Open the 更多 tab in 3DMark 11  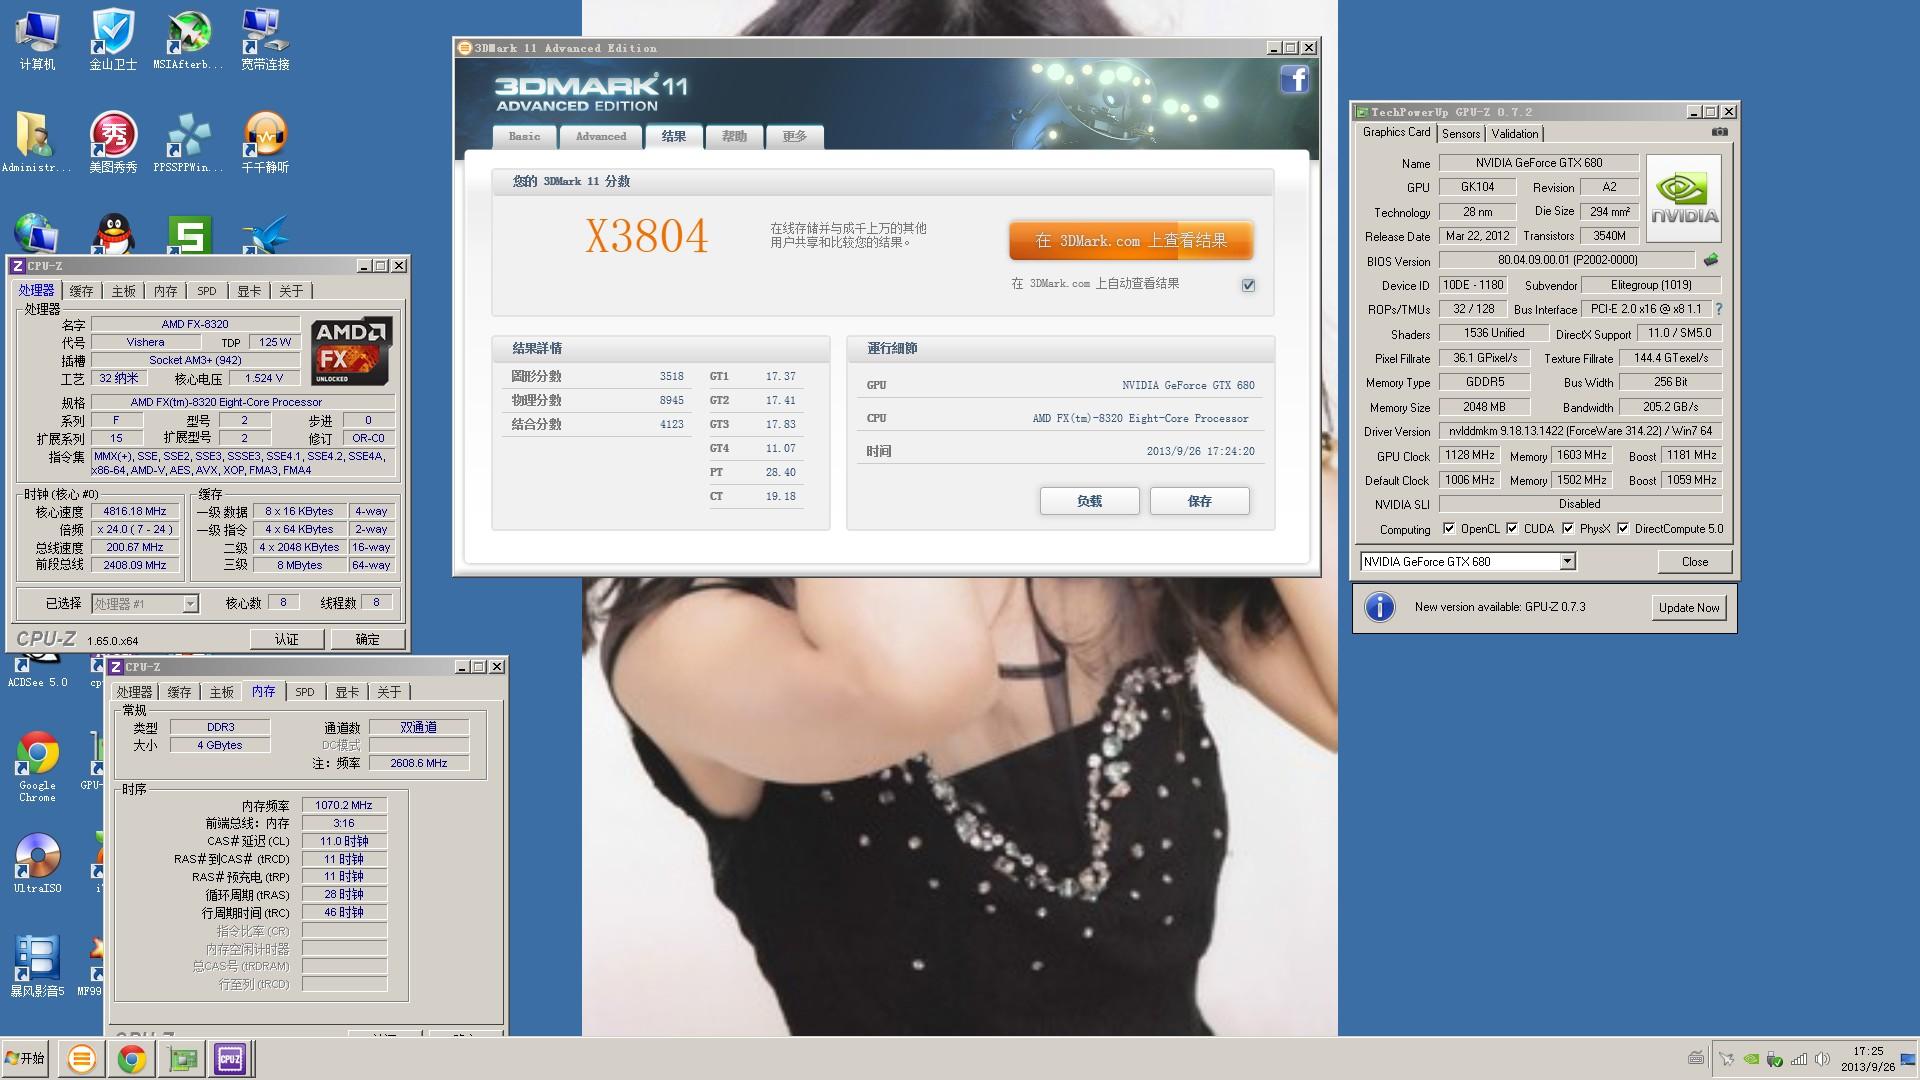click(795, 137)
